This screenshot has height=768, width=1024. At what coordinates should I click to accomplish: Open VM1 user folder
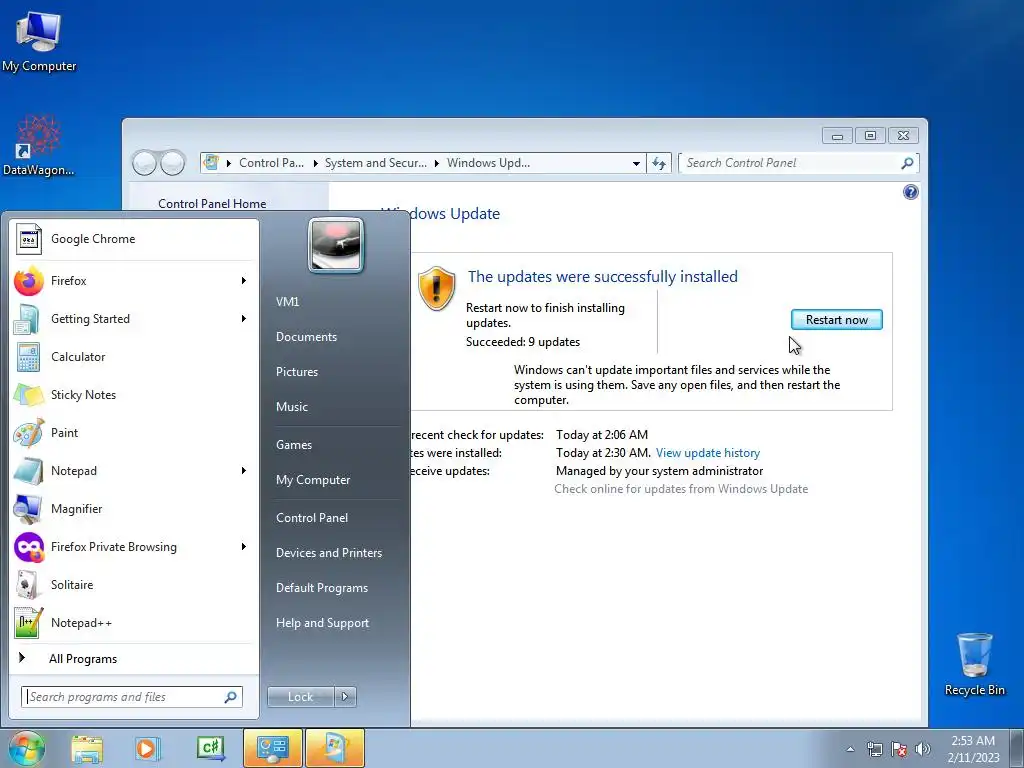pyautogui.click(x=287, y=302)
